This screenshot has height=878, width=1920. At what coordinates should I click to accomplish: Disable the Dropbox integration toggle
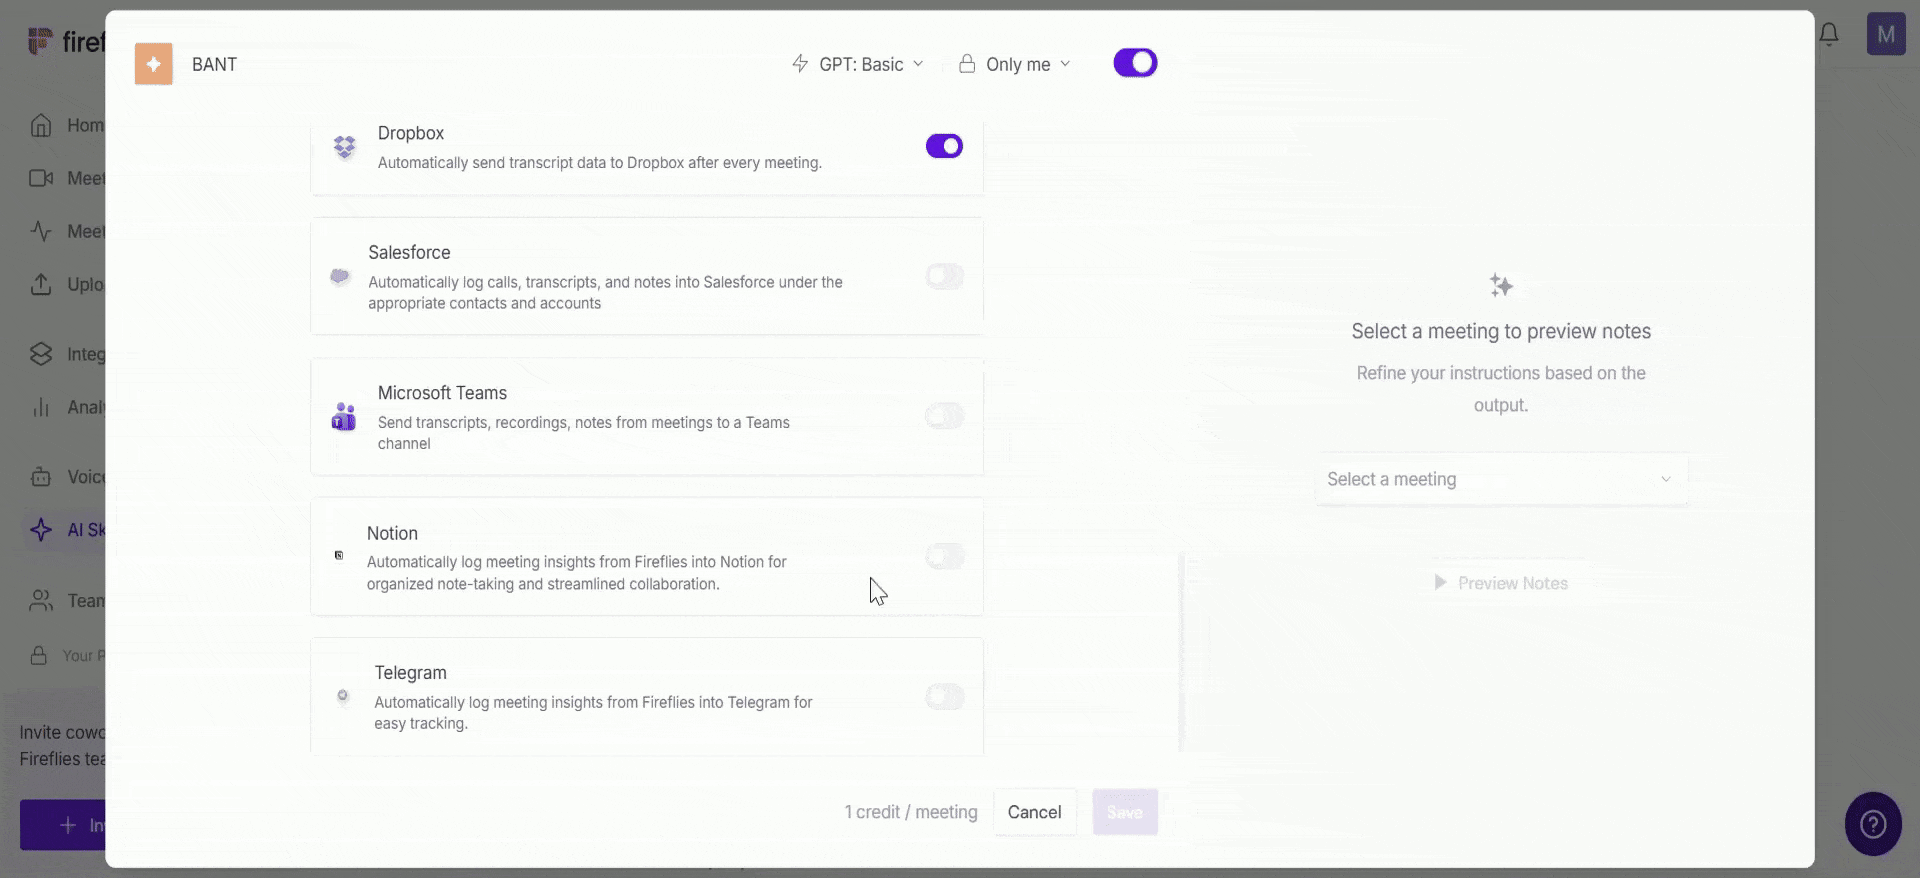tap(944, 146)
